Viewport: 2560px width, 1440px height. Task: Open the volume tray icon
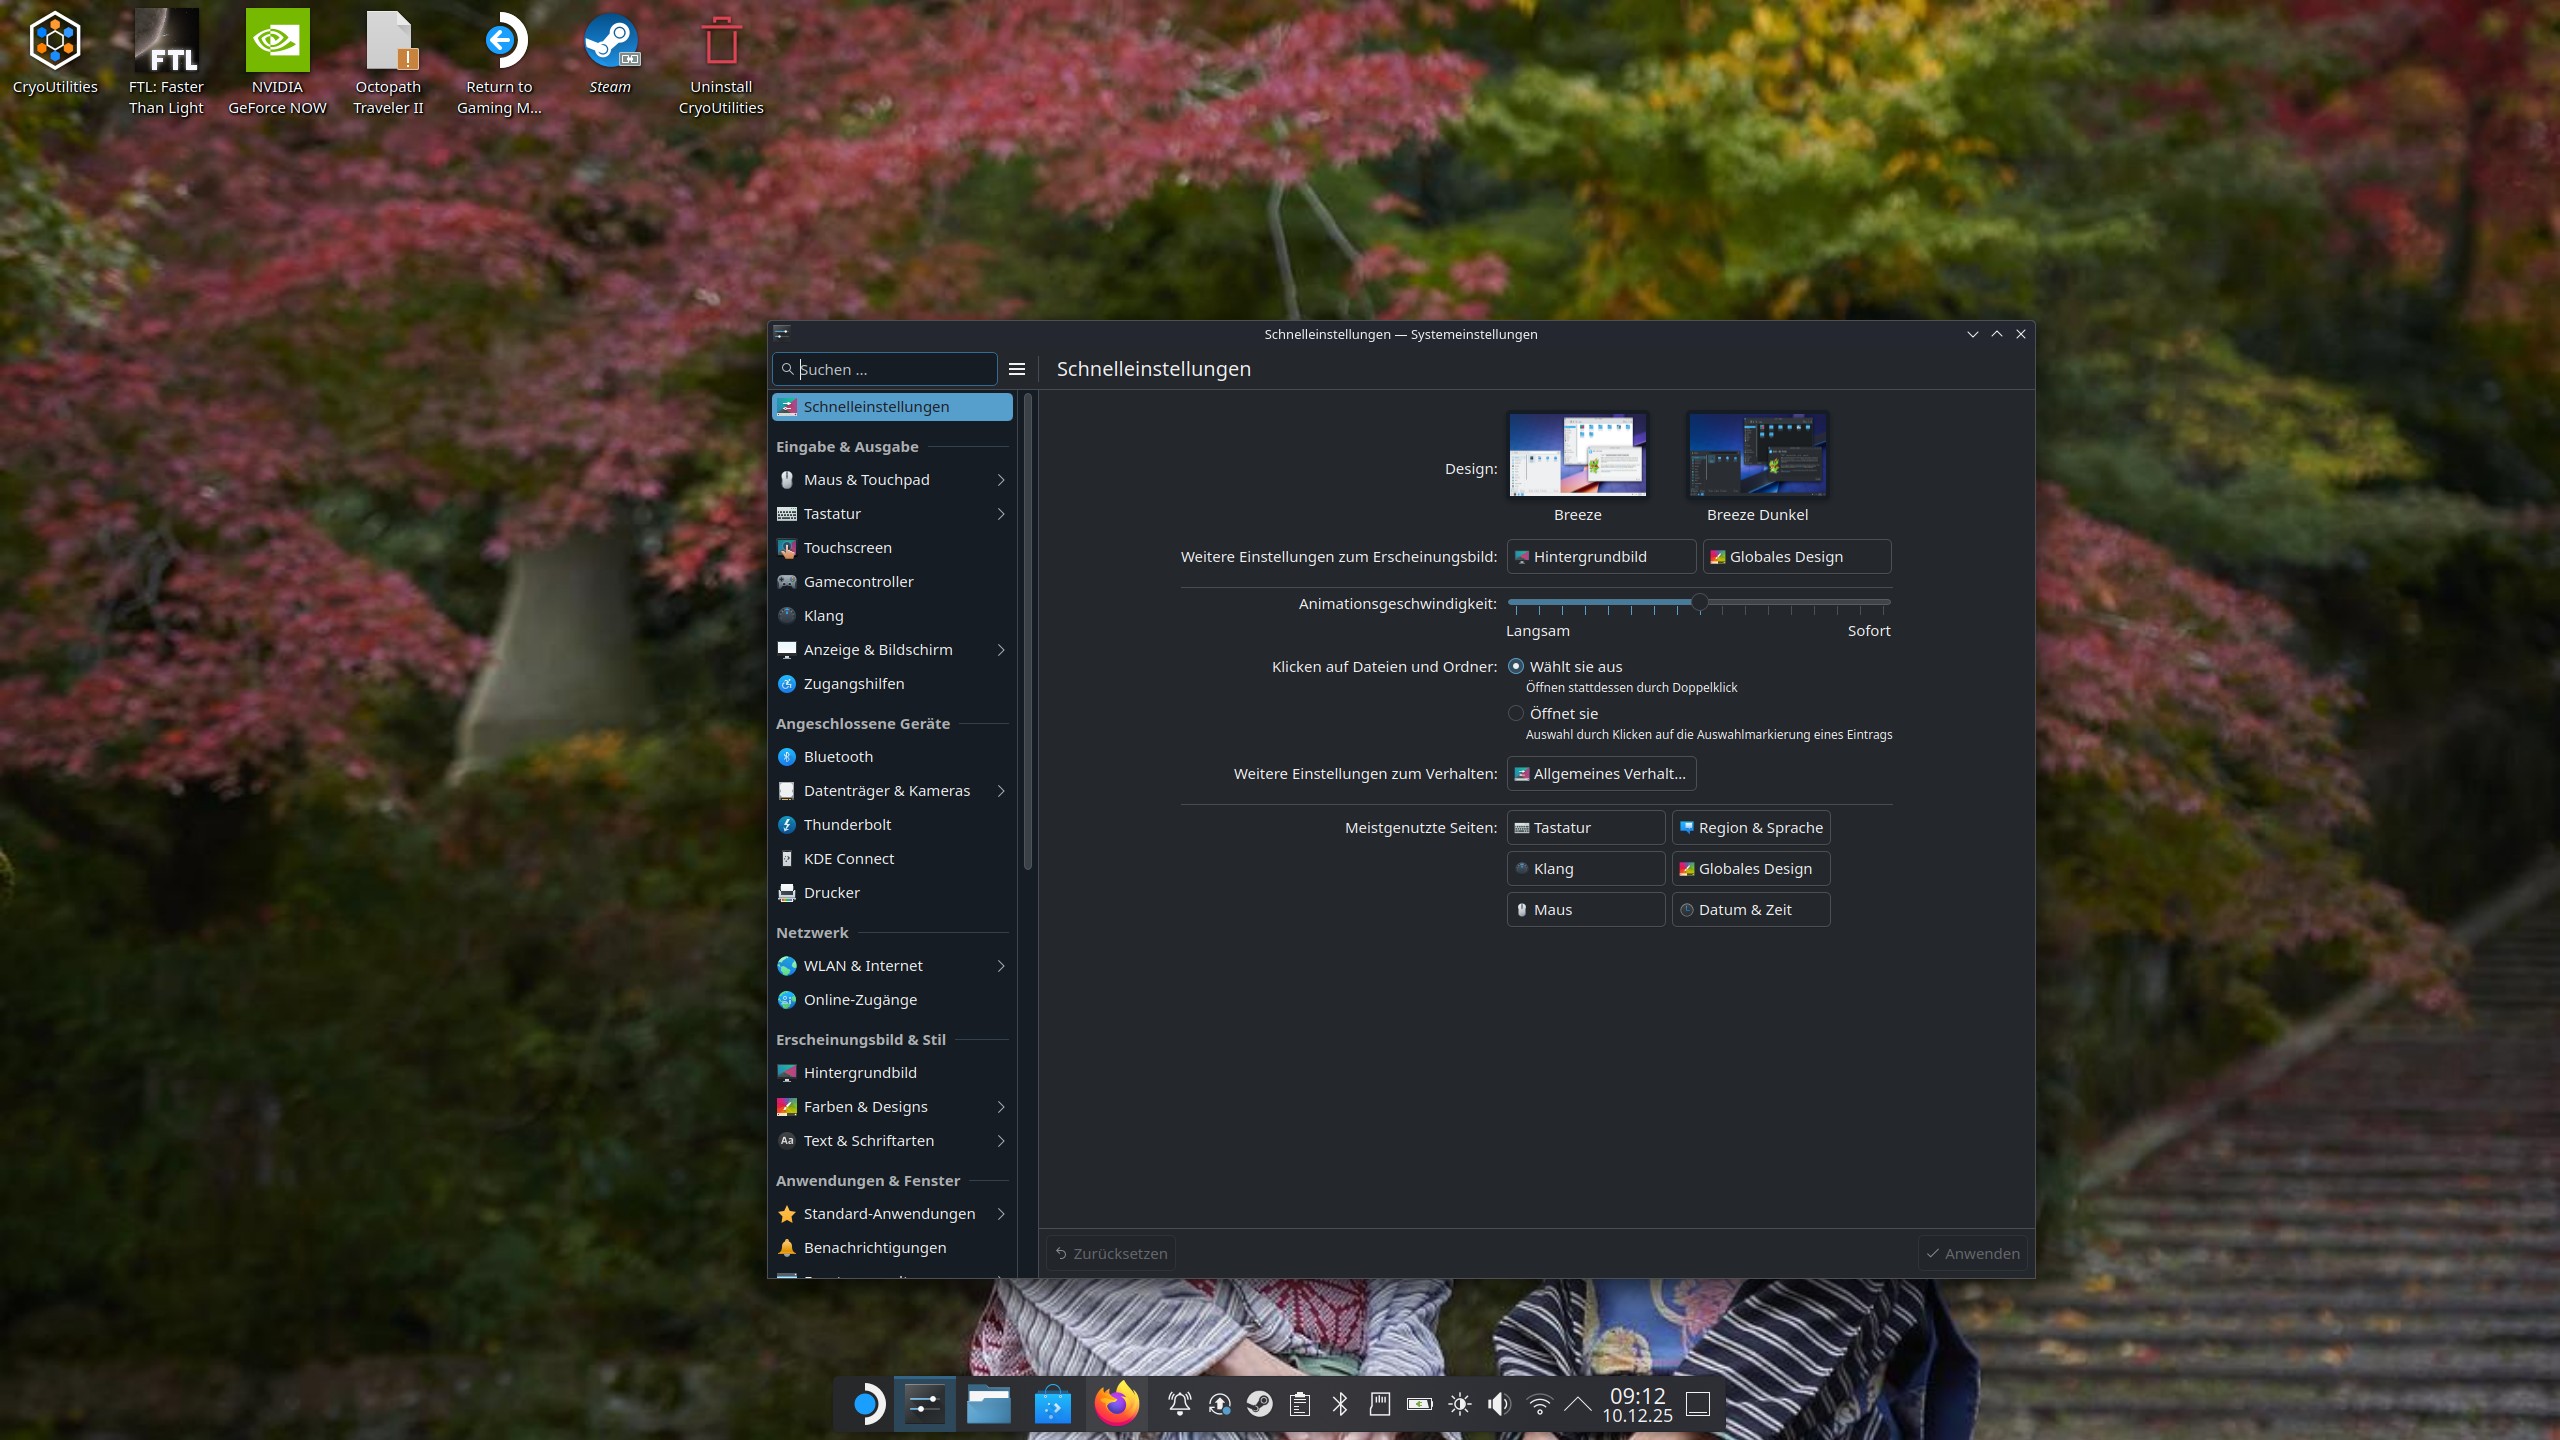1499,1404
